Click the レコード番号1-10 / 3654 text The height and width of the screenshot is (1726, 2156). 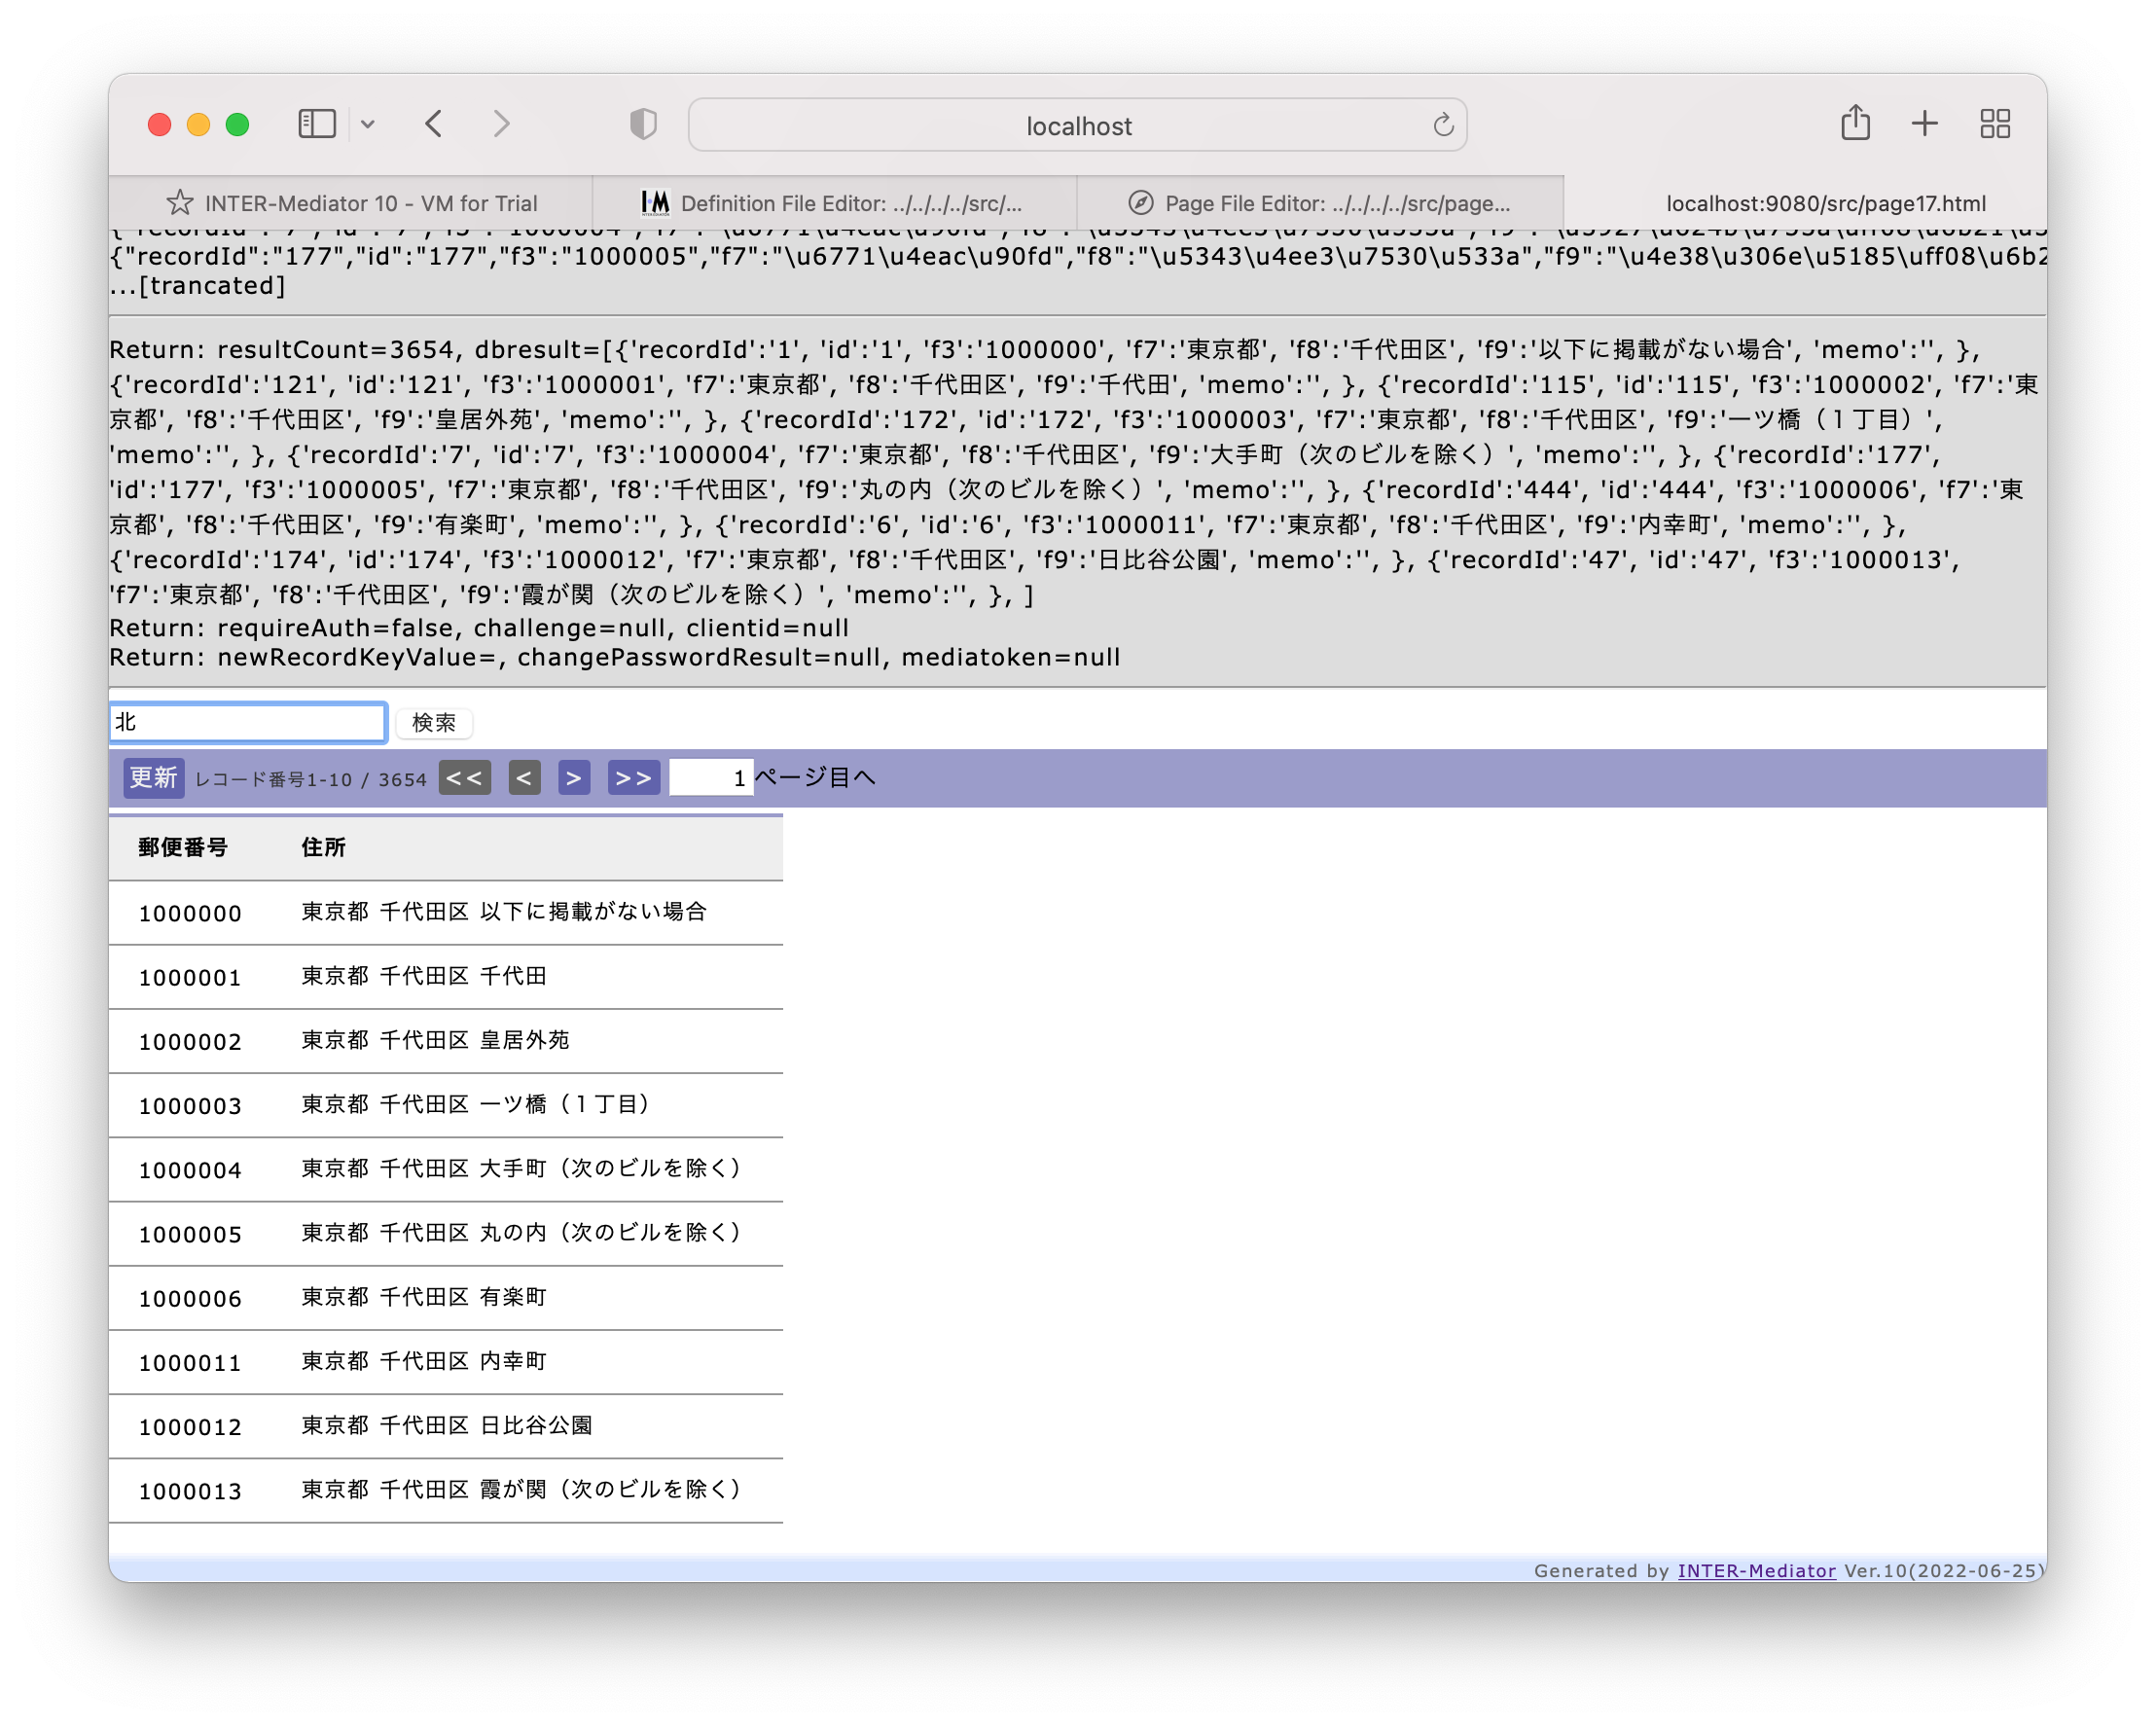pyautogui.click(x=311, y=780)
